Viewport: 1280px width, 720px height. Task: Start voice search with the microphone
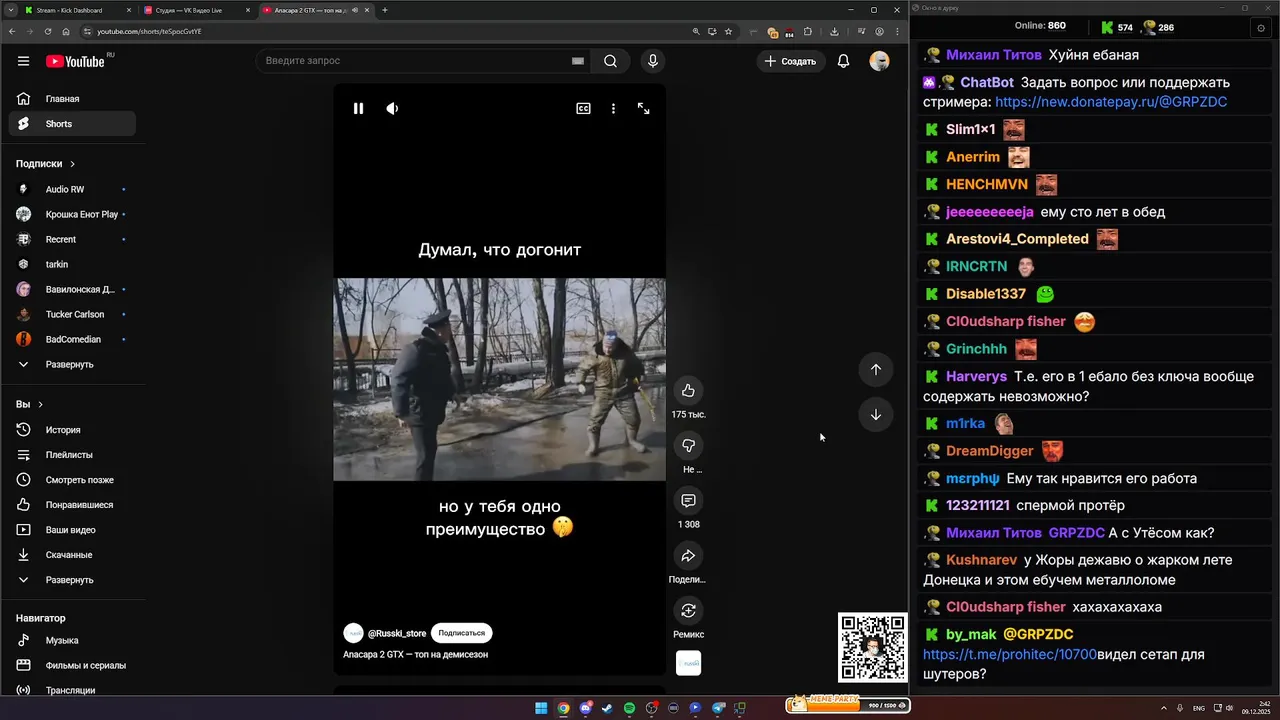point(653,61)
